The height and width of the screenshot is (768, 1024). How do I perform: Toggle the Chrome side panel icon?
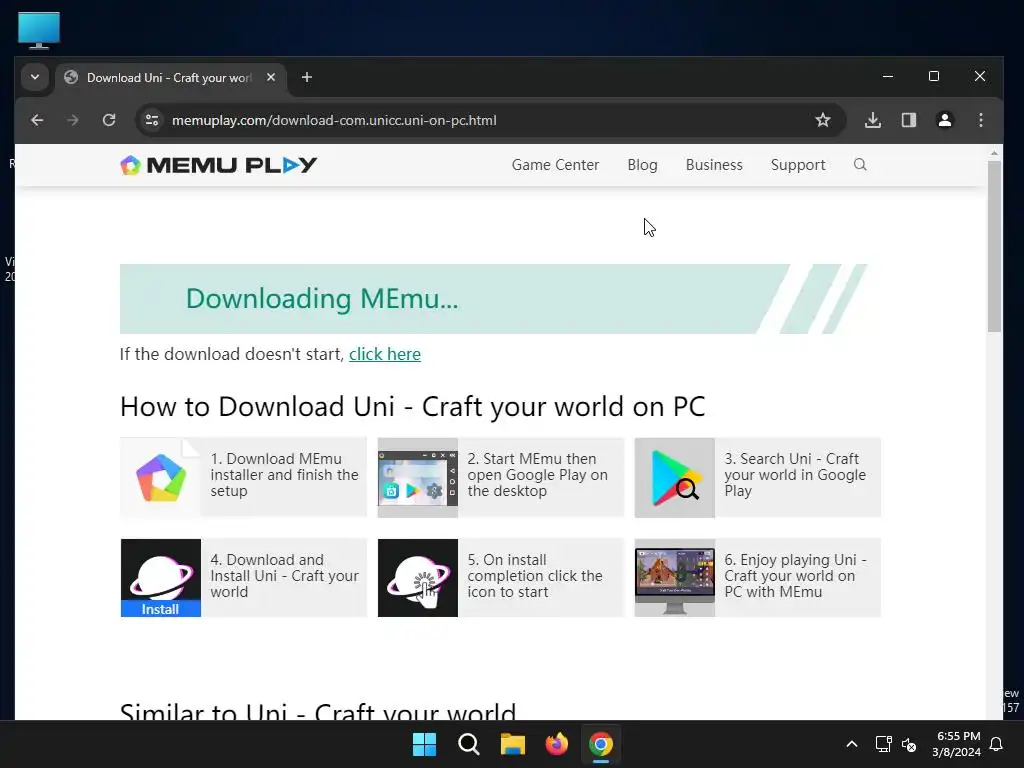point(909,120)
